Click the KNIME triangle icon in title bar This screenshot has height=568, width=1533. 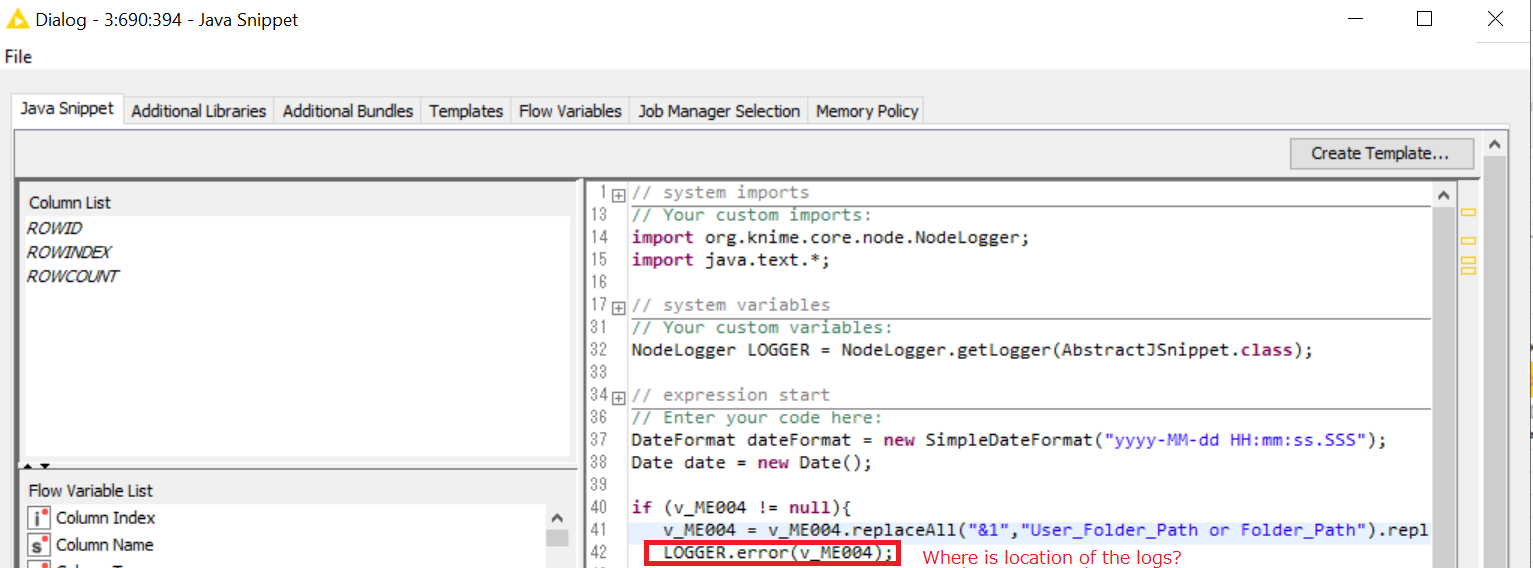[x=17, y=19]
